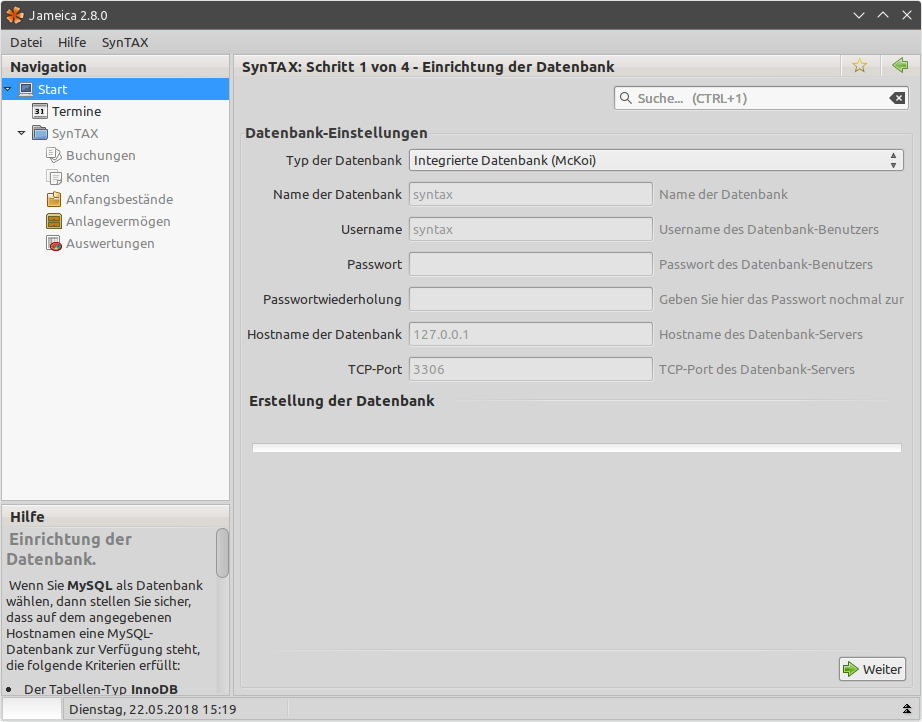
Task: Minimize the Jameica window
Action: [858, 15]
